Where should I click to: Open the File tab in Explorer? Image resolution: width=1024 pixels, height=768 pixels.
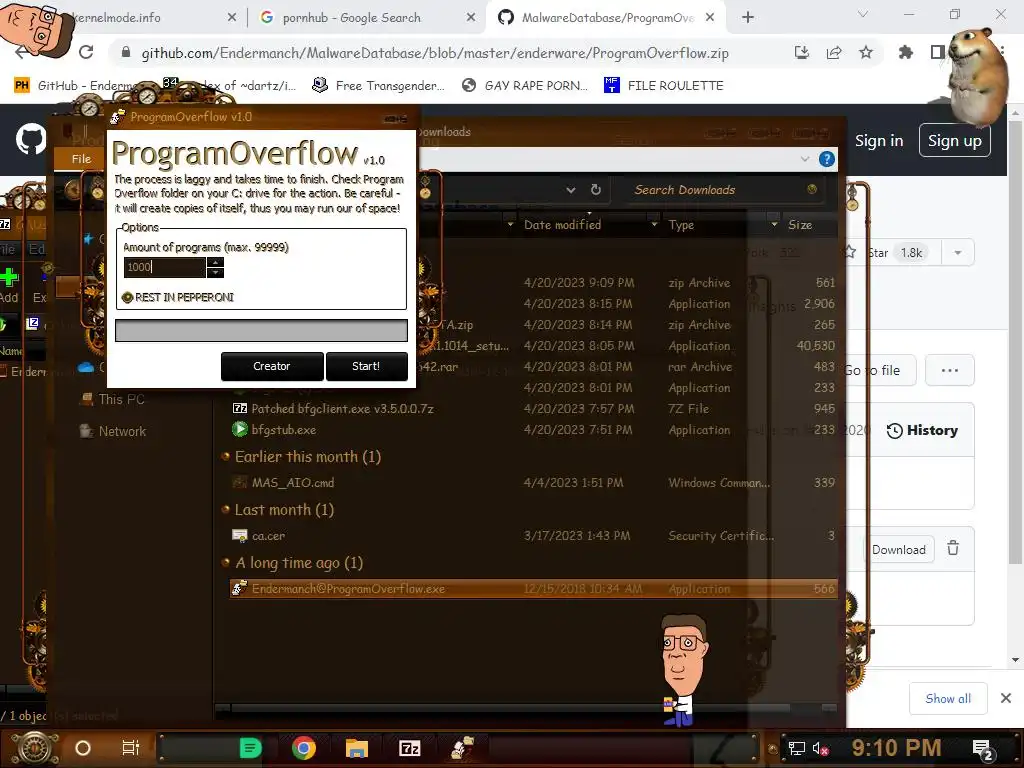(81, 159)
